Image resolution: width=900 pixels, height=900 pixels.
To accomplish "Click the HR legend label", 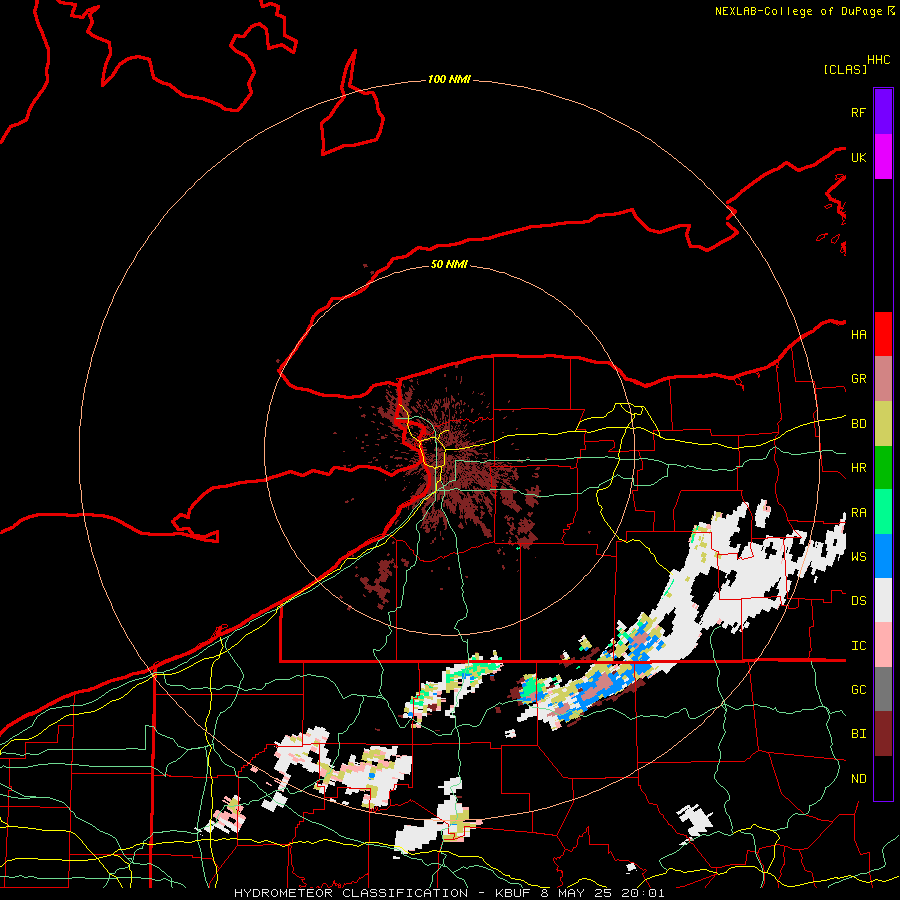I will pos(858,468).
